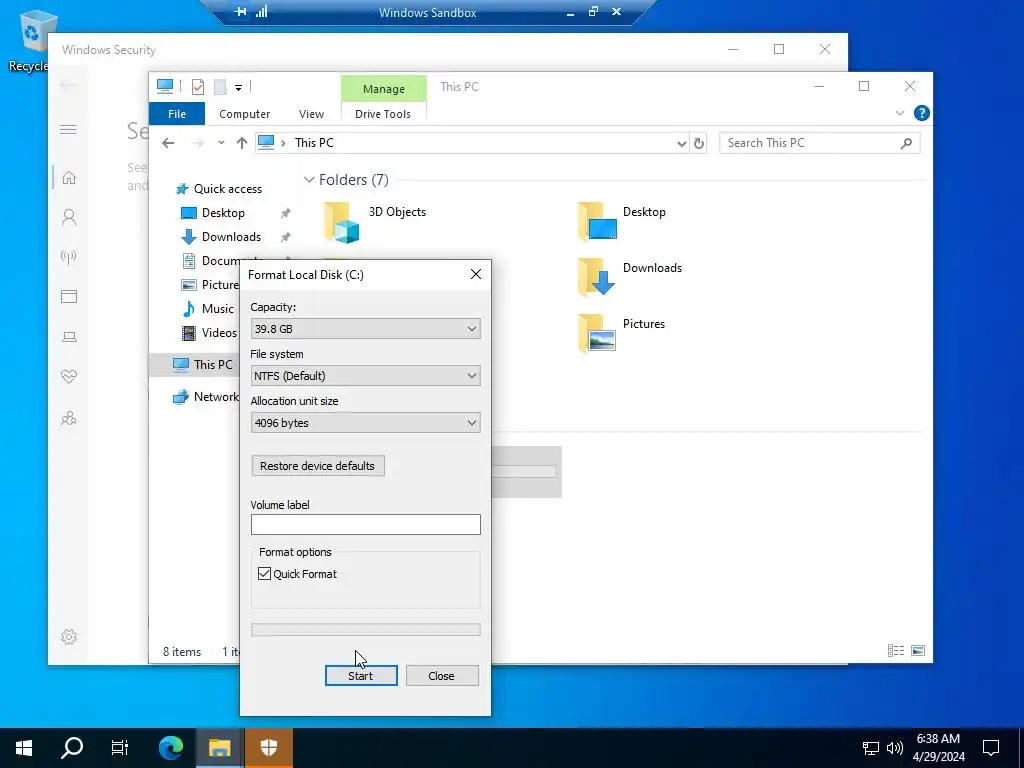Open the File system dropdown
The width and height of the screenshot is (1024, 768).
click(x=366, y=376)
